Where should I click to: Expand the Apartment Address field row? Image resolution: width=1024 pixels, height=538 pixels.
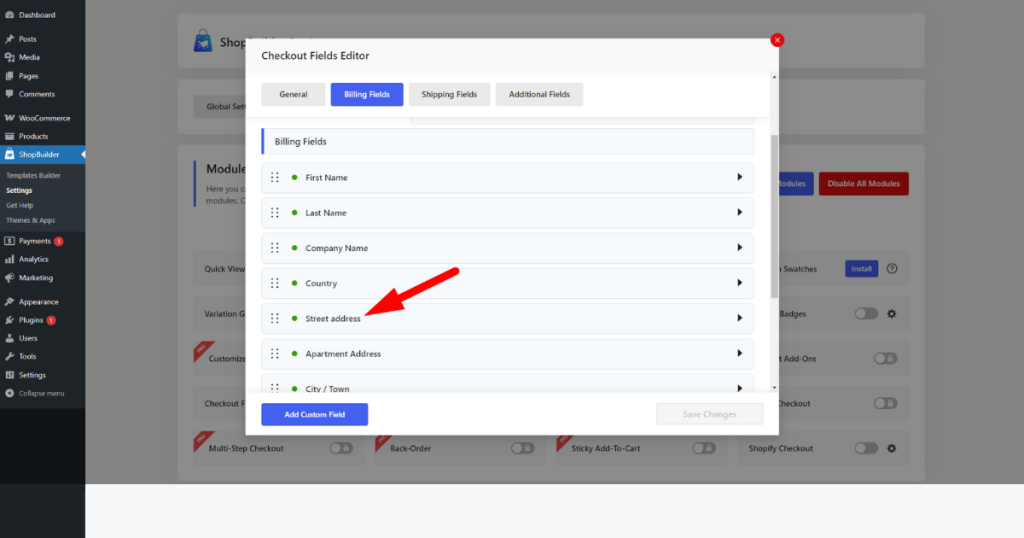pyautogui.click(x=740, y=353)
